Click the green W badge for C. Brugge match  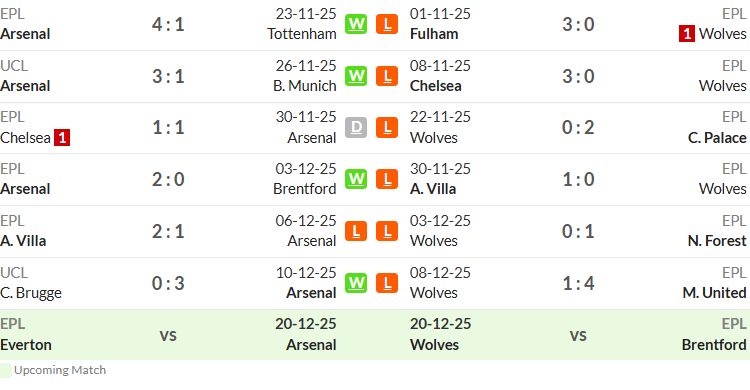tap(356, 283)
